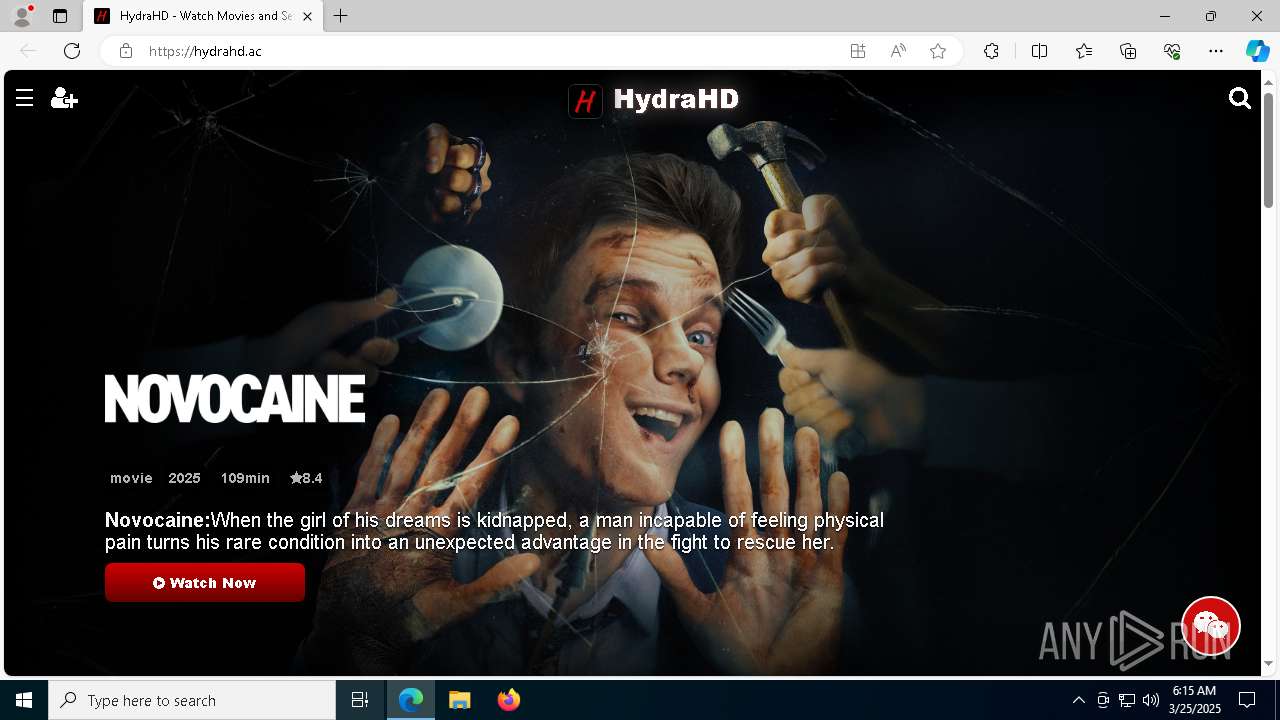Close the HydraHD browser tab

(307, 16)
